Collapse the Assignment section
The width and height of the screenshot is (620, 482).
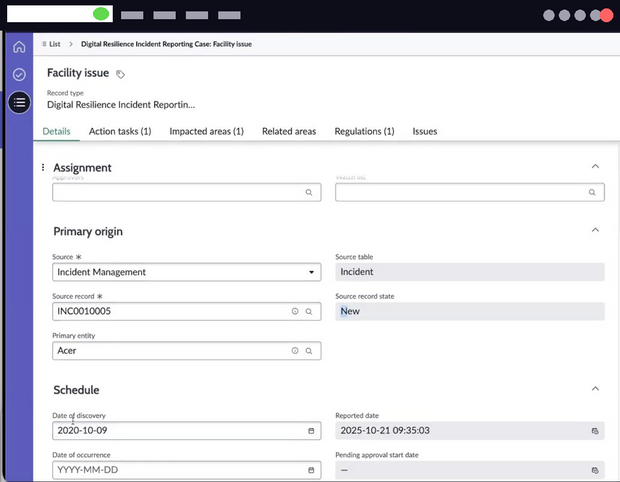tap(595, 166)
